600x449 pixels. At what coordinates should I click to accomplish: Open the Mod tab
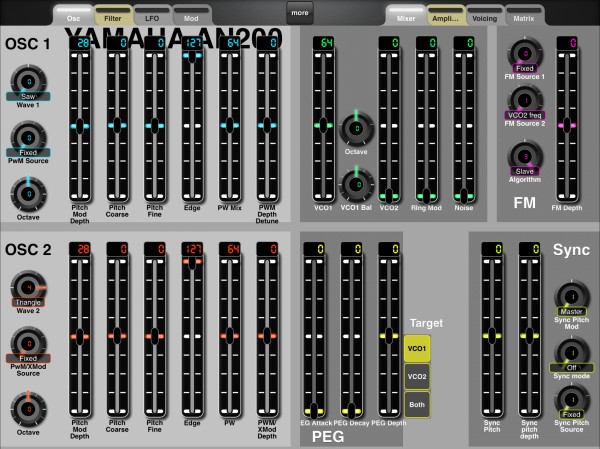[x=191, y=15]
